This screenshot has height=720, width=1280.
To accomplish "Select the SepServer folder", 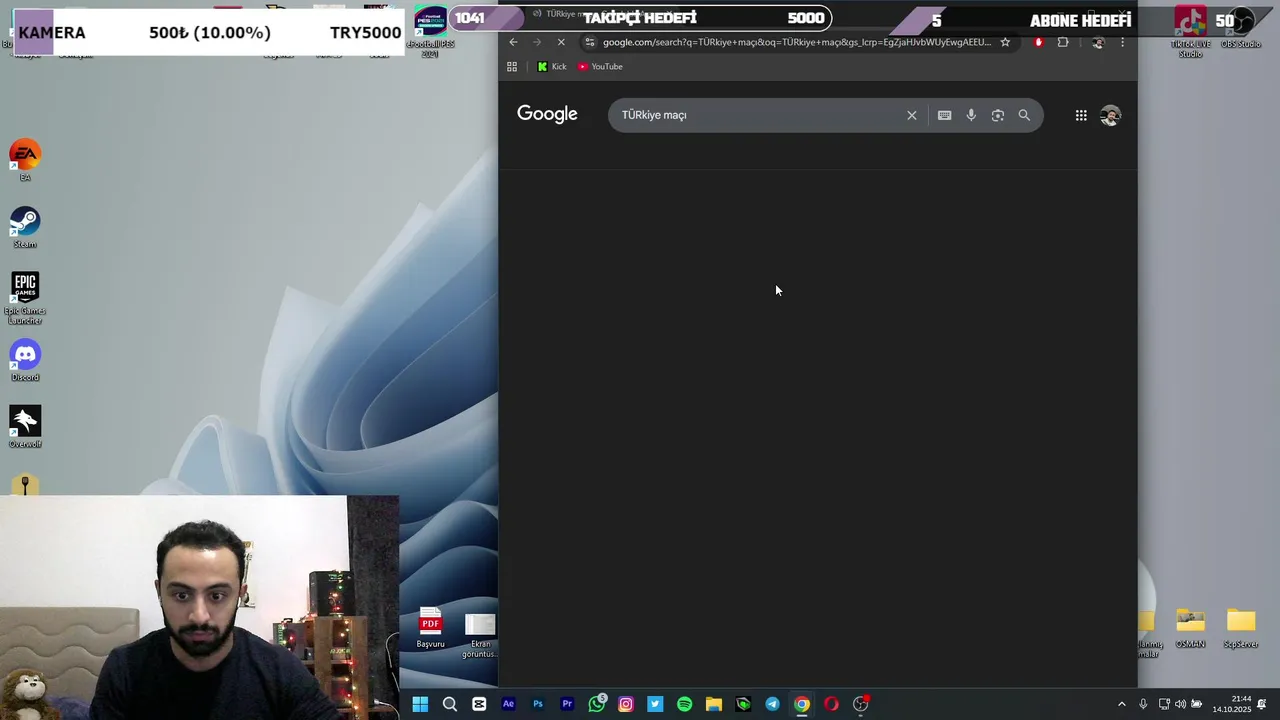I will pyautogui.click(x=1240, y=628).
